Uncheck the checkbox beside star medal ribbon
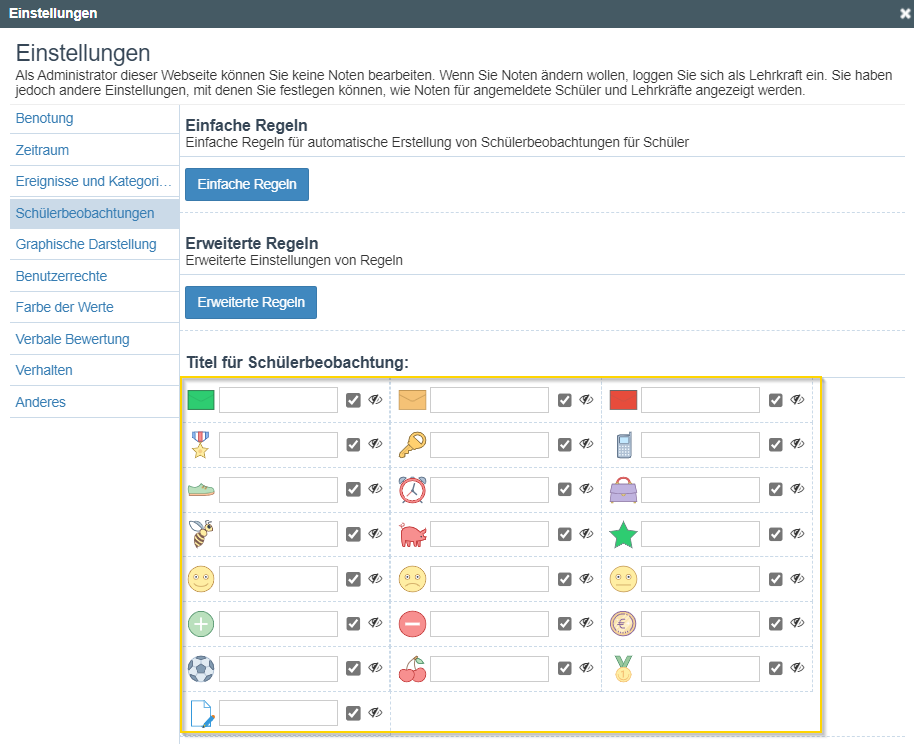914x744 pixels. click(353, 445)
